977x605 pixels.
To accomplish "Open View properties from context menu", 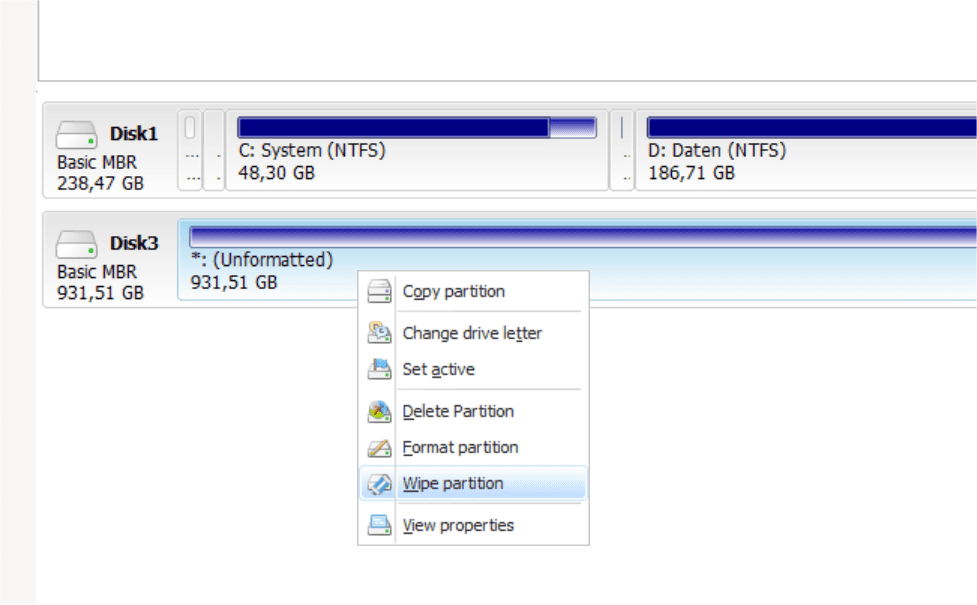I will coord(473,526).
